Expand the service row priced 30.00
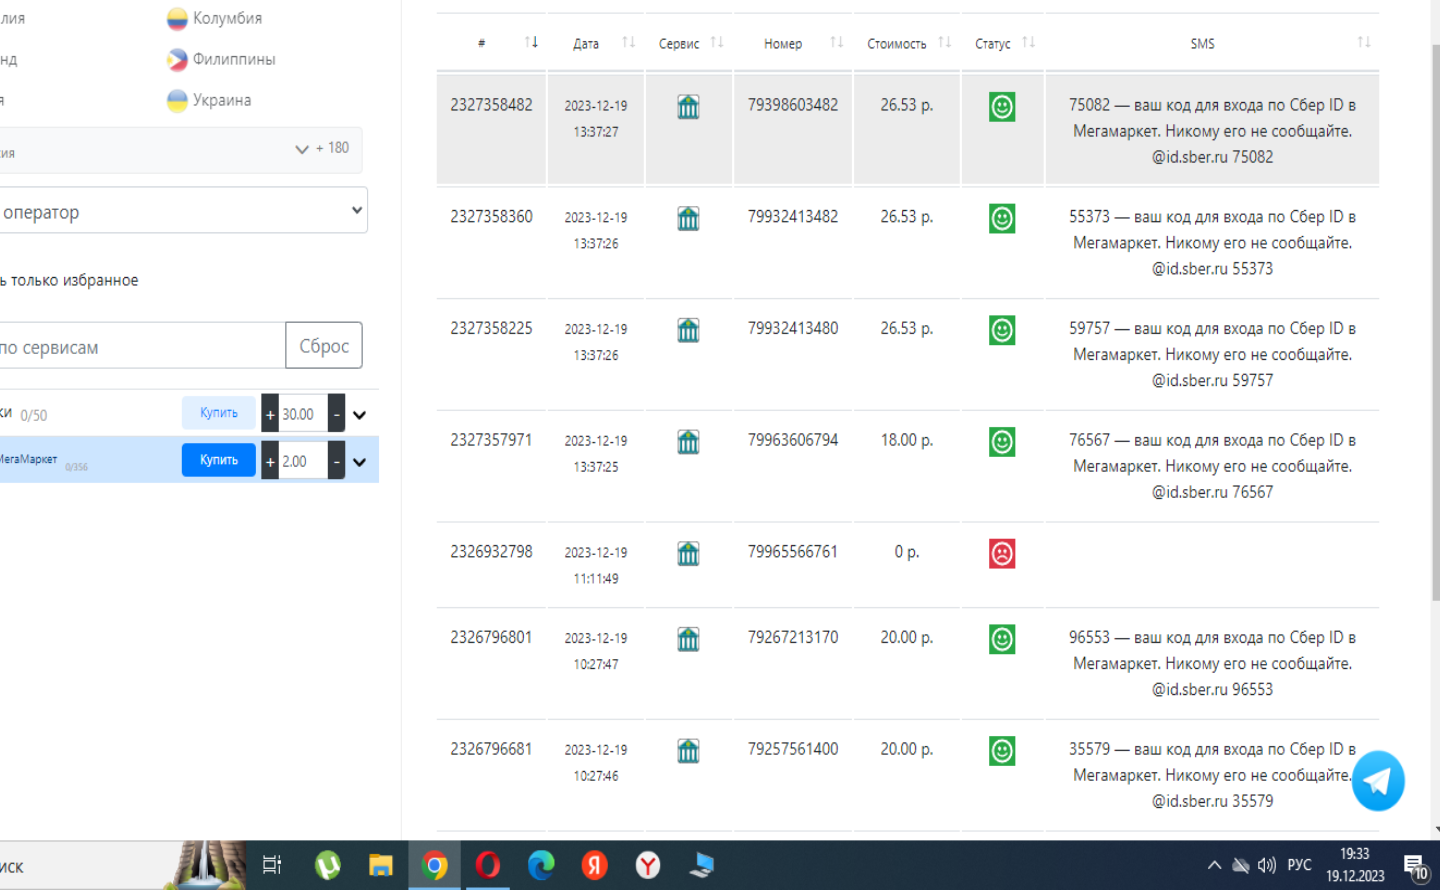The height and width of the screenshot is (890, 1440). click(x=360, y=415)
